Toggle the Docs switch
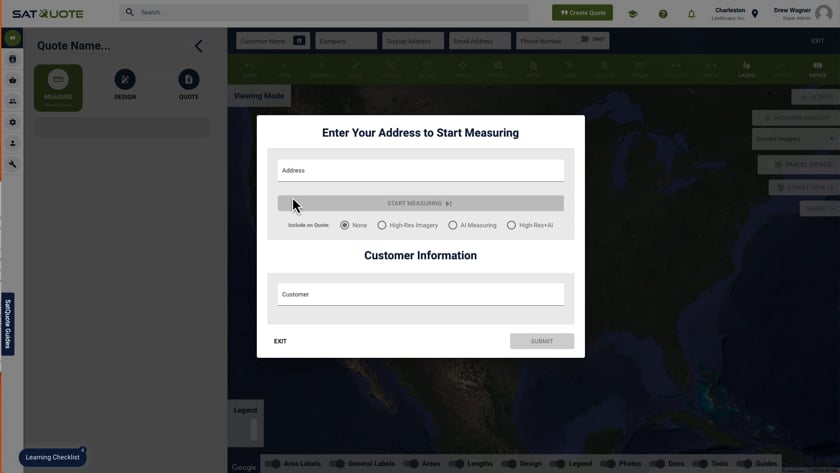Screen dimensions: 840x473 point(657,463)
